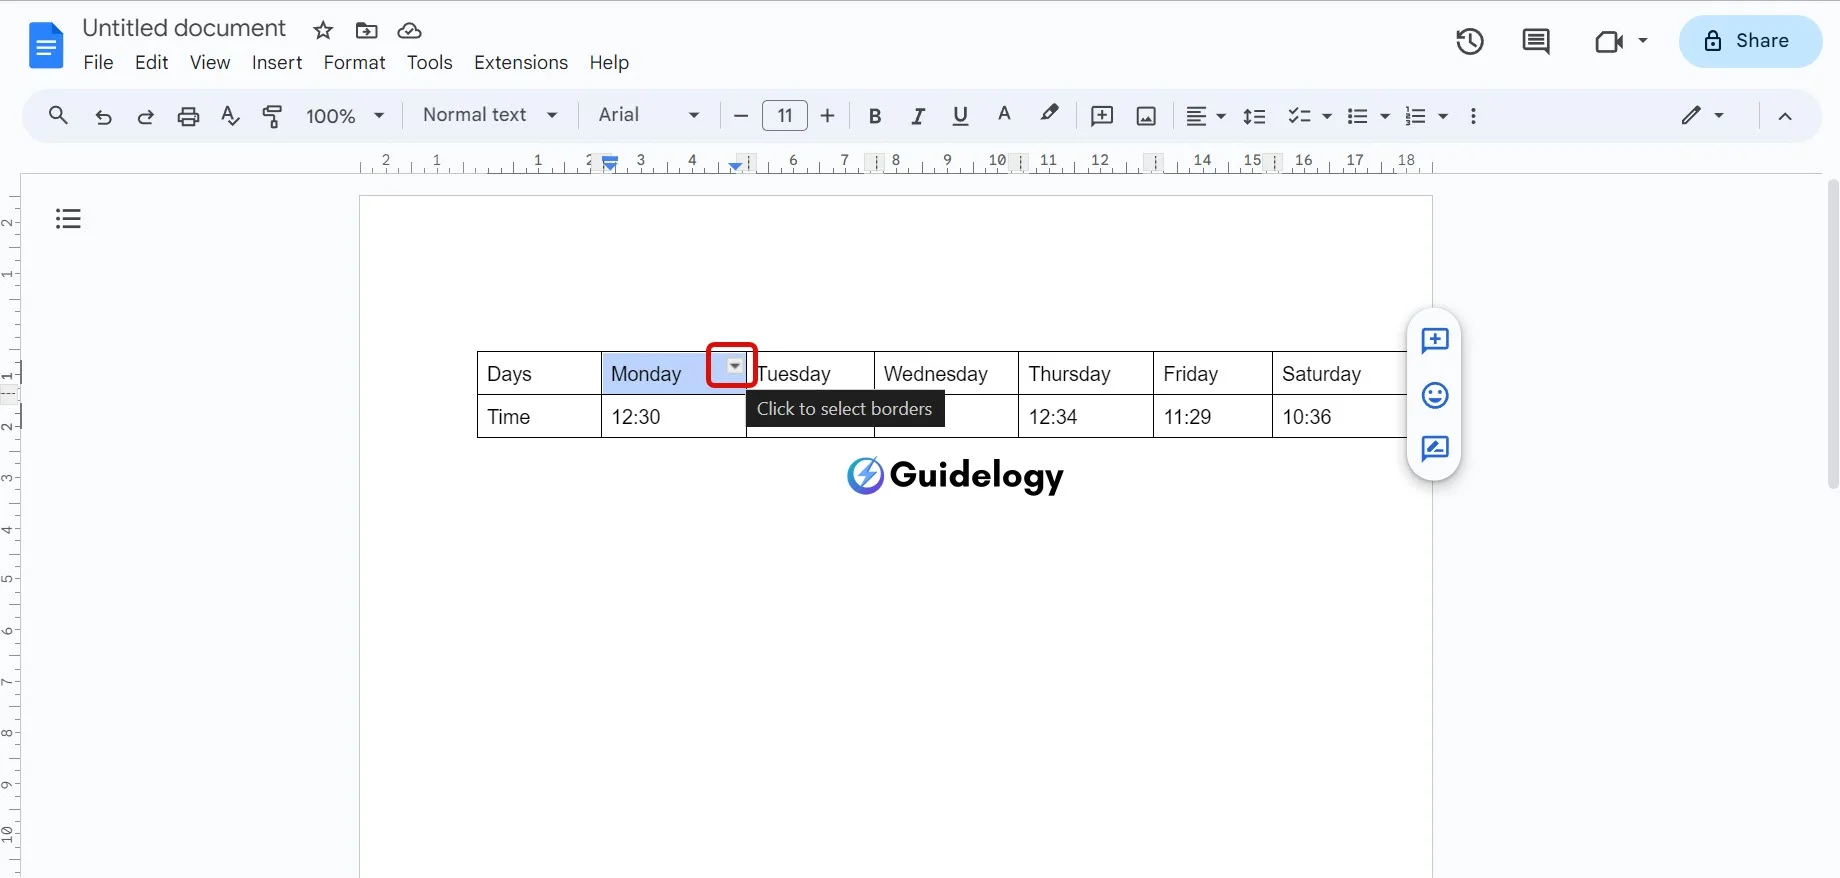Insert a bulleted list using the toolbar icon
The height and width of the screenshot is (878, 1840).
[1357, 116]
